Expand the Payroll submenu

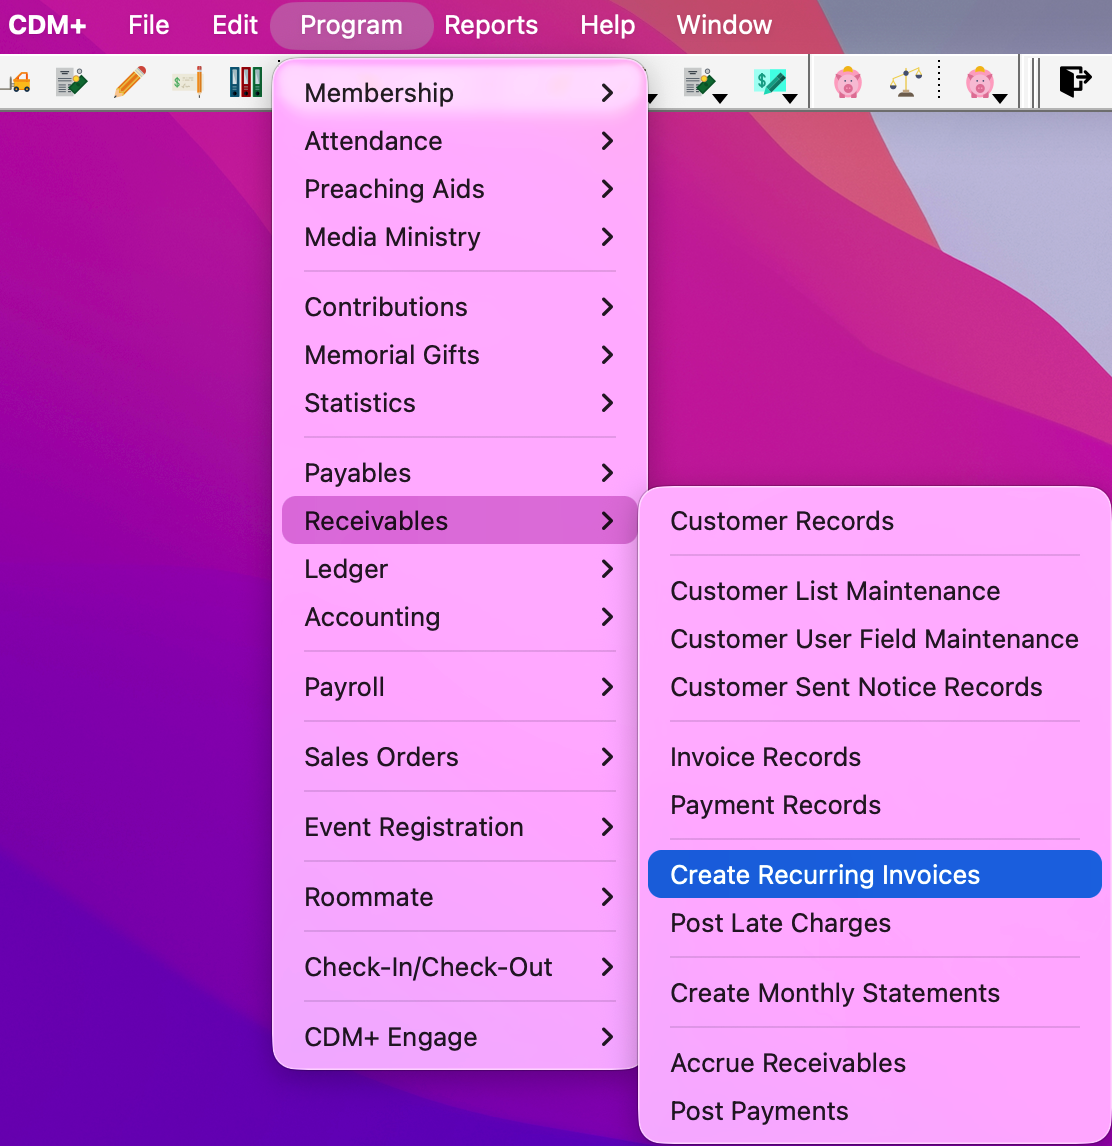click(459, 687)
